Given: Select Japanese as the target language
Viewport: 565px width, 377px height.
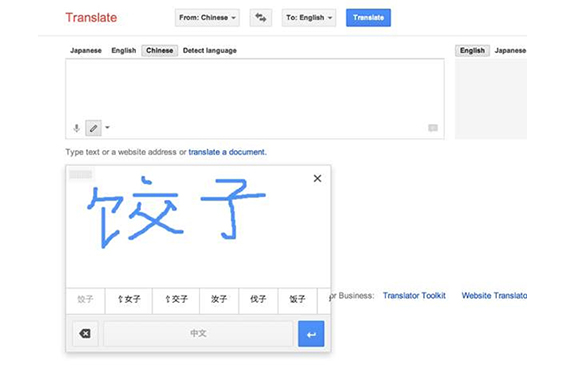Looking at the screenshot, I should pos(510,50).
